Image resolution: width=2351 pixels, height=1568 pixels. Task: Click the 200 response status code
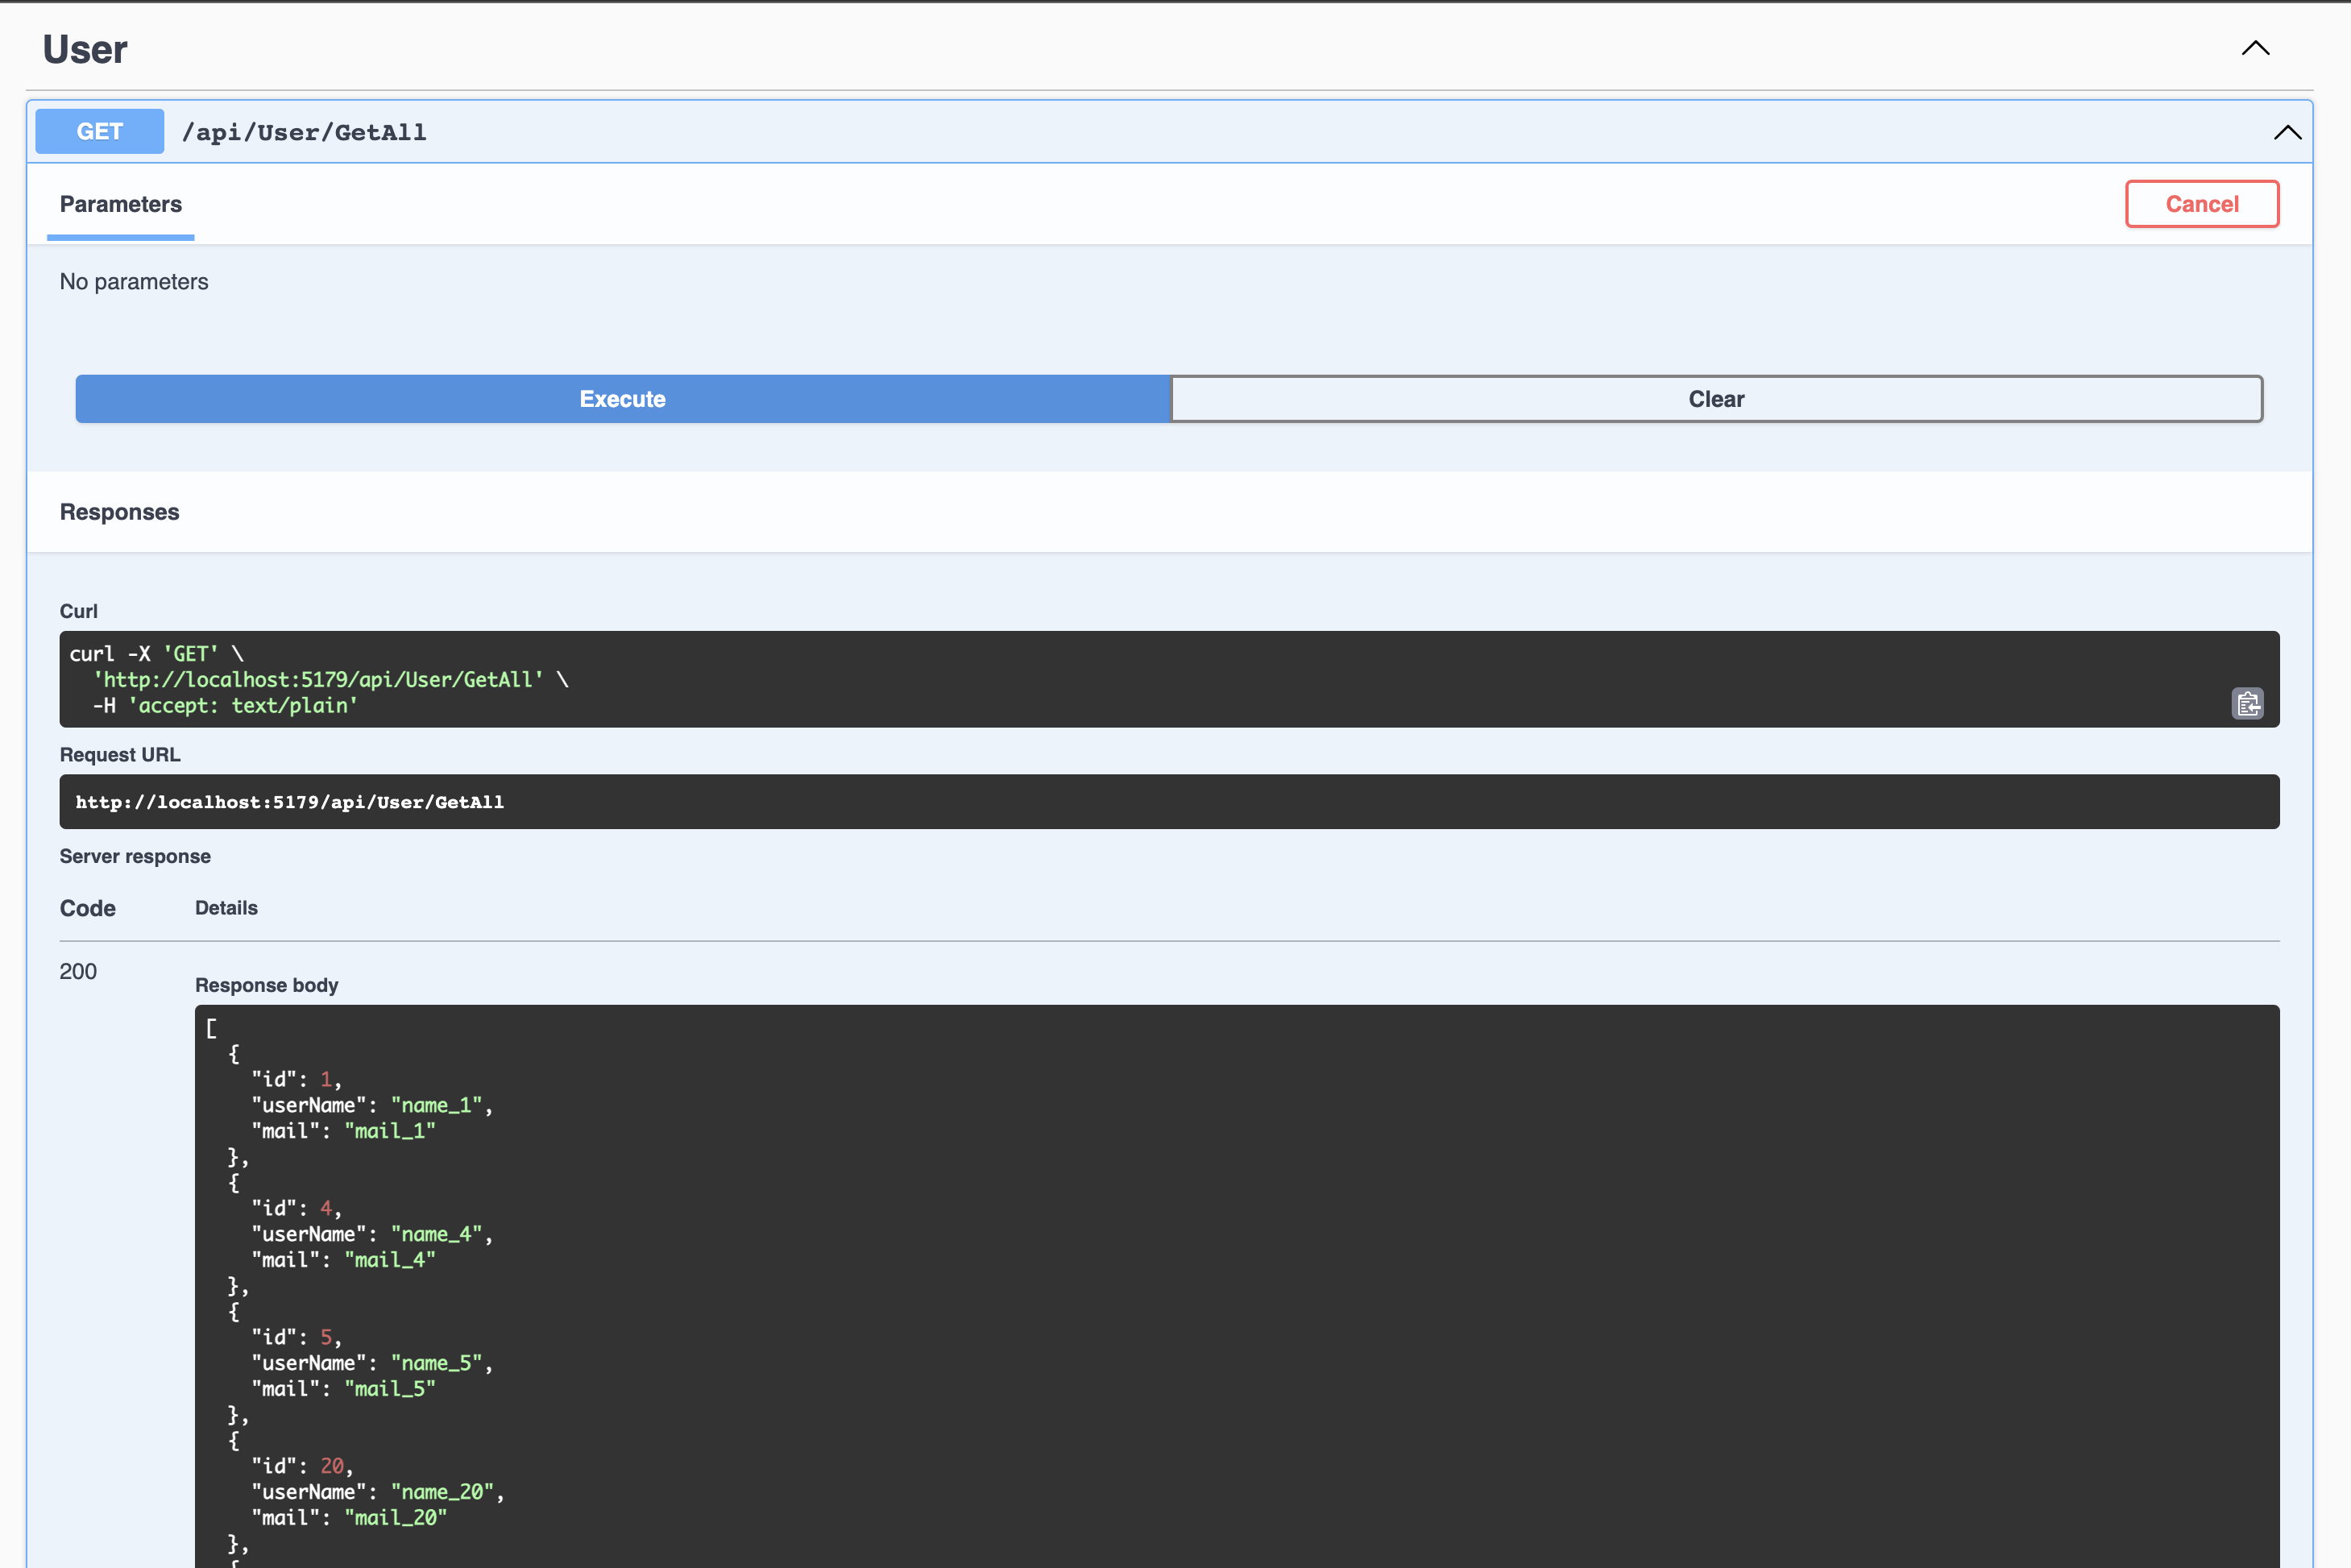pos(78,972)
